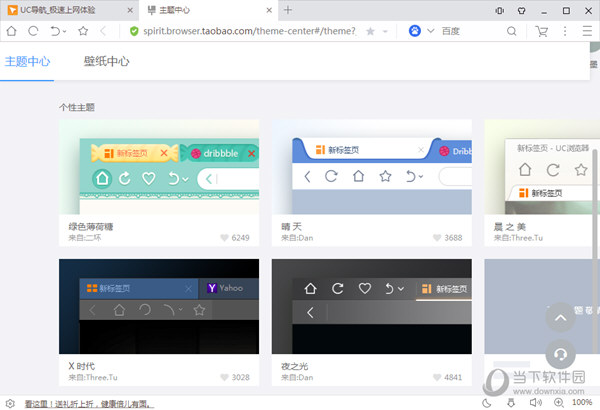The height and width of the screenshot is (410, 600).
Task: Toggle the sound speaker icon in the status bar
Action: click(535, 403)
